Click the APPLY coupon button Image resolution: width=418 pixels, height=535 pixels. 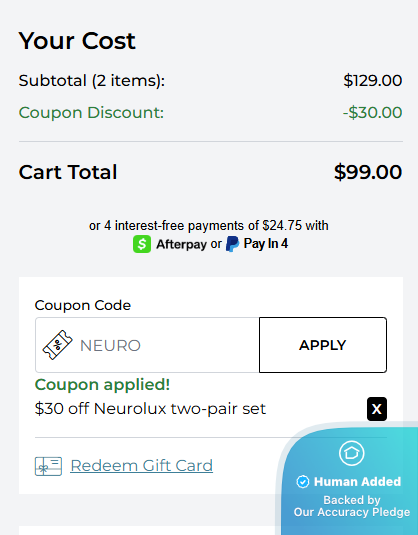pos(323,345)
